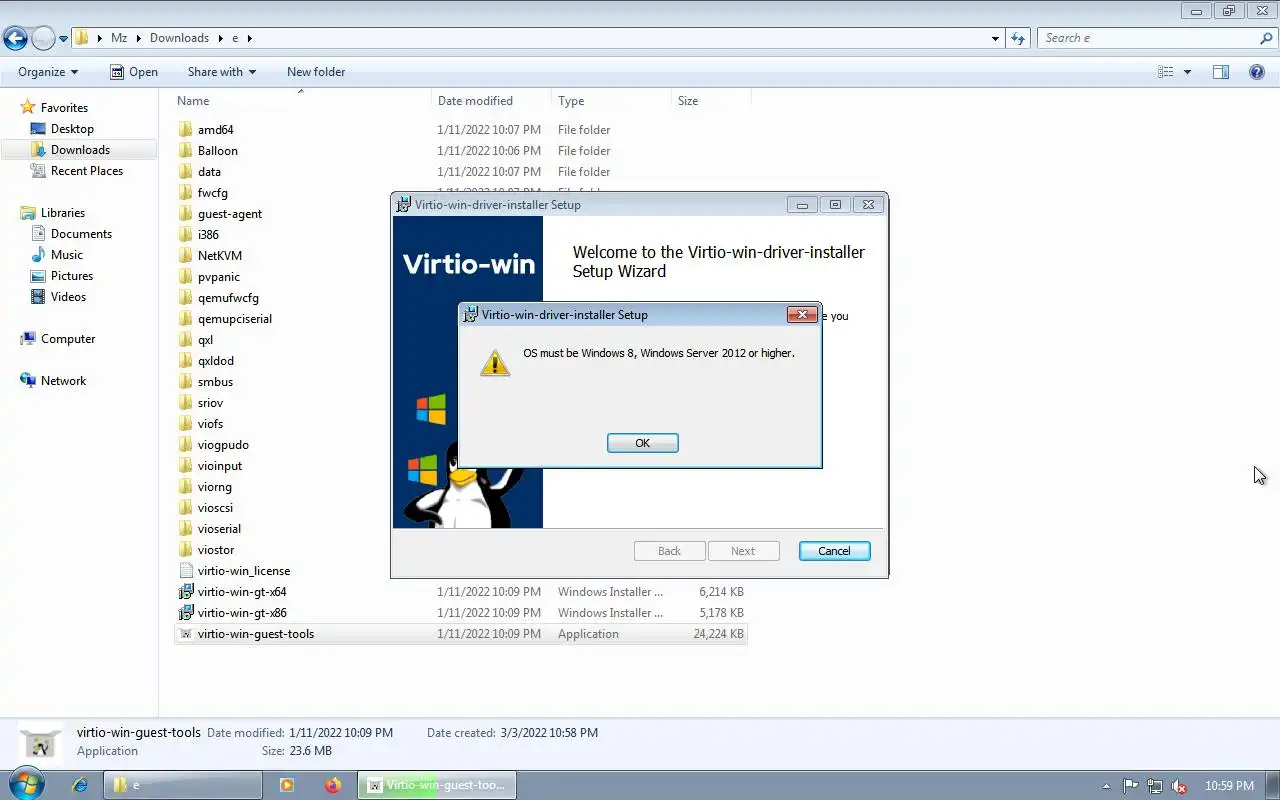
Task: Select Computer in navigation pane
Action: [x=68, y=339]
